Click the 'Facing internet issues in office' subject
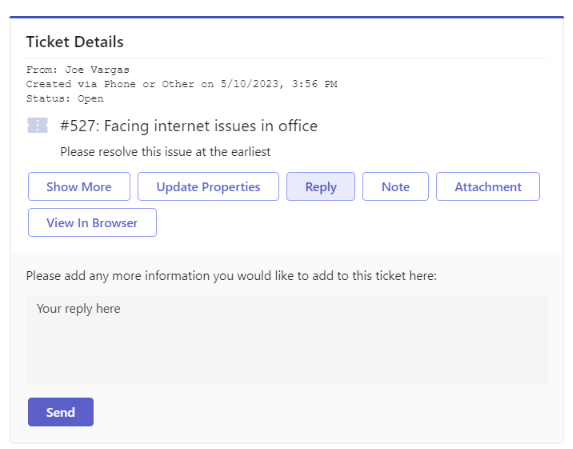 (210, 126)
